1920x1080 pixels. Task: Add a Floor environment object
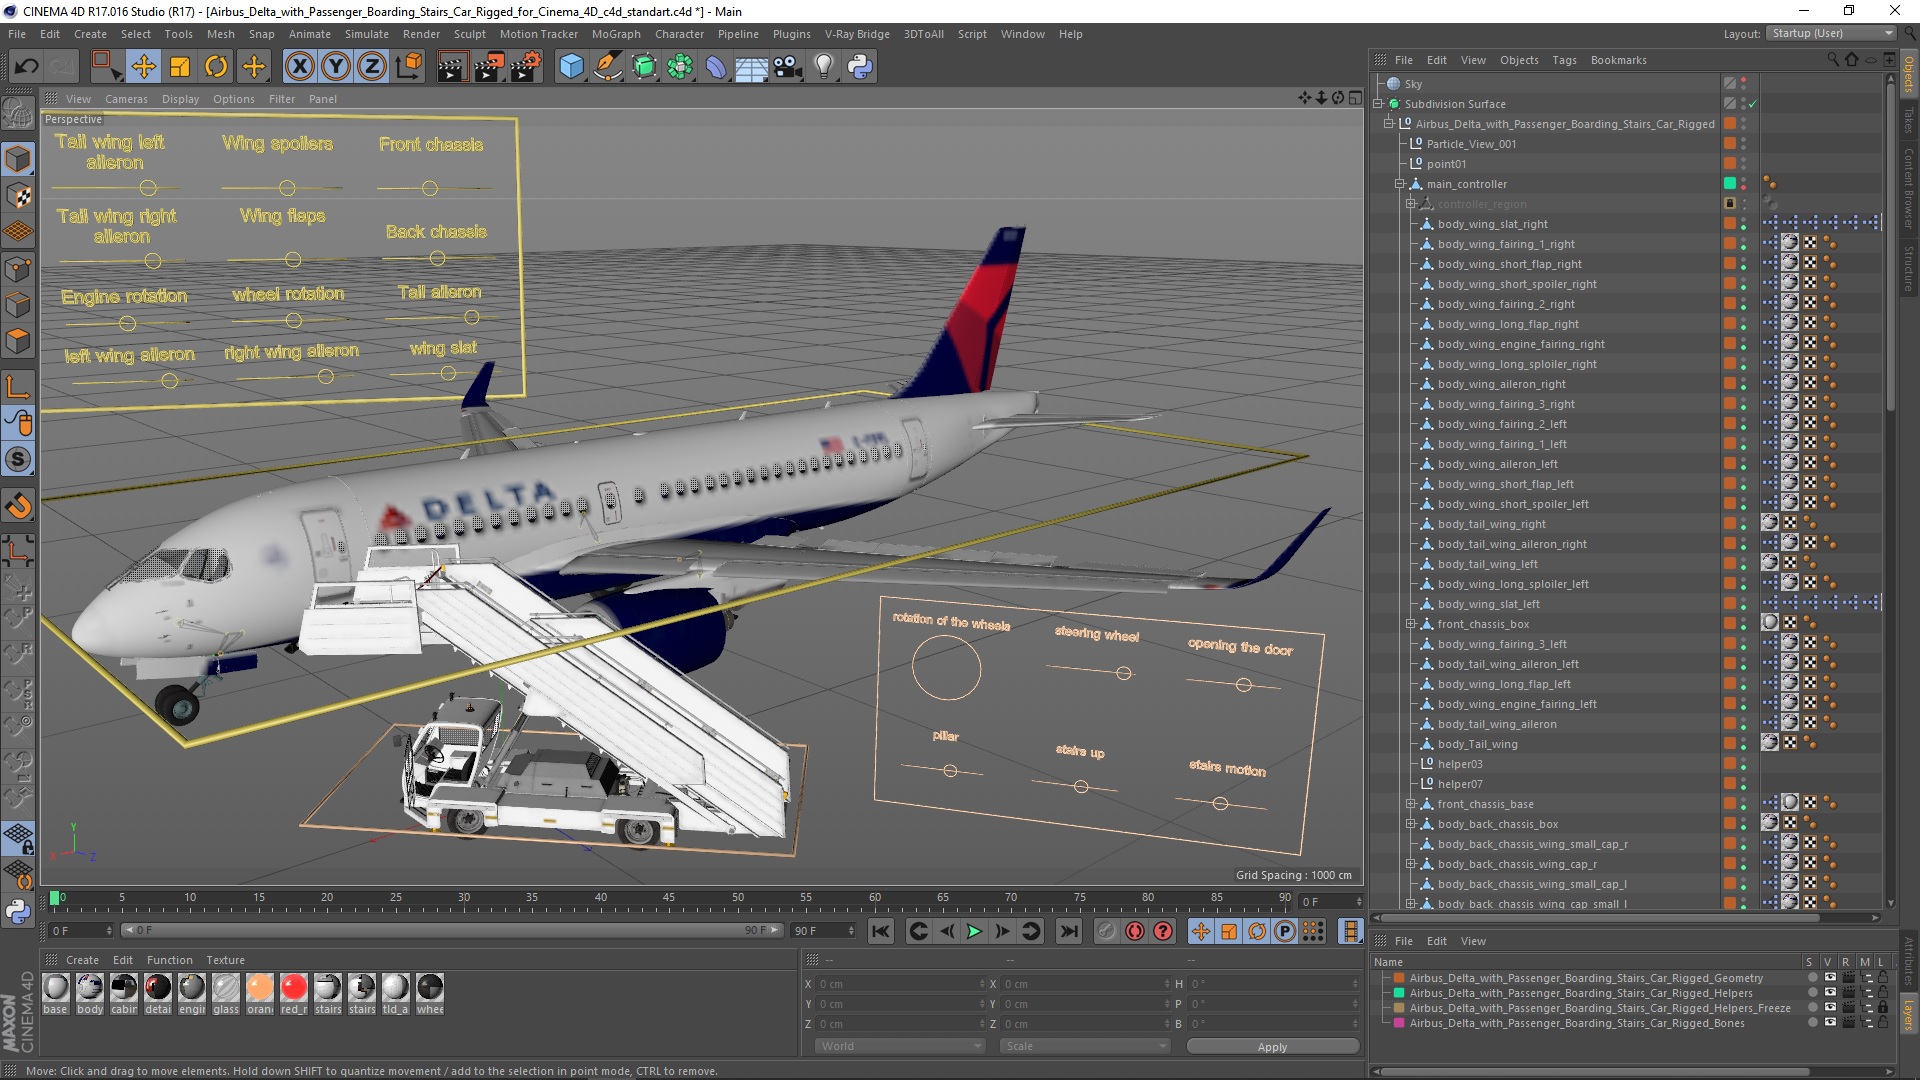[x=751, y=67]
